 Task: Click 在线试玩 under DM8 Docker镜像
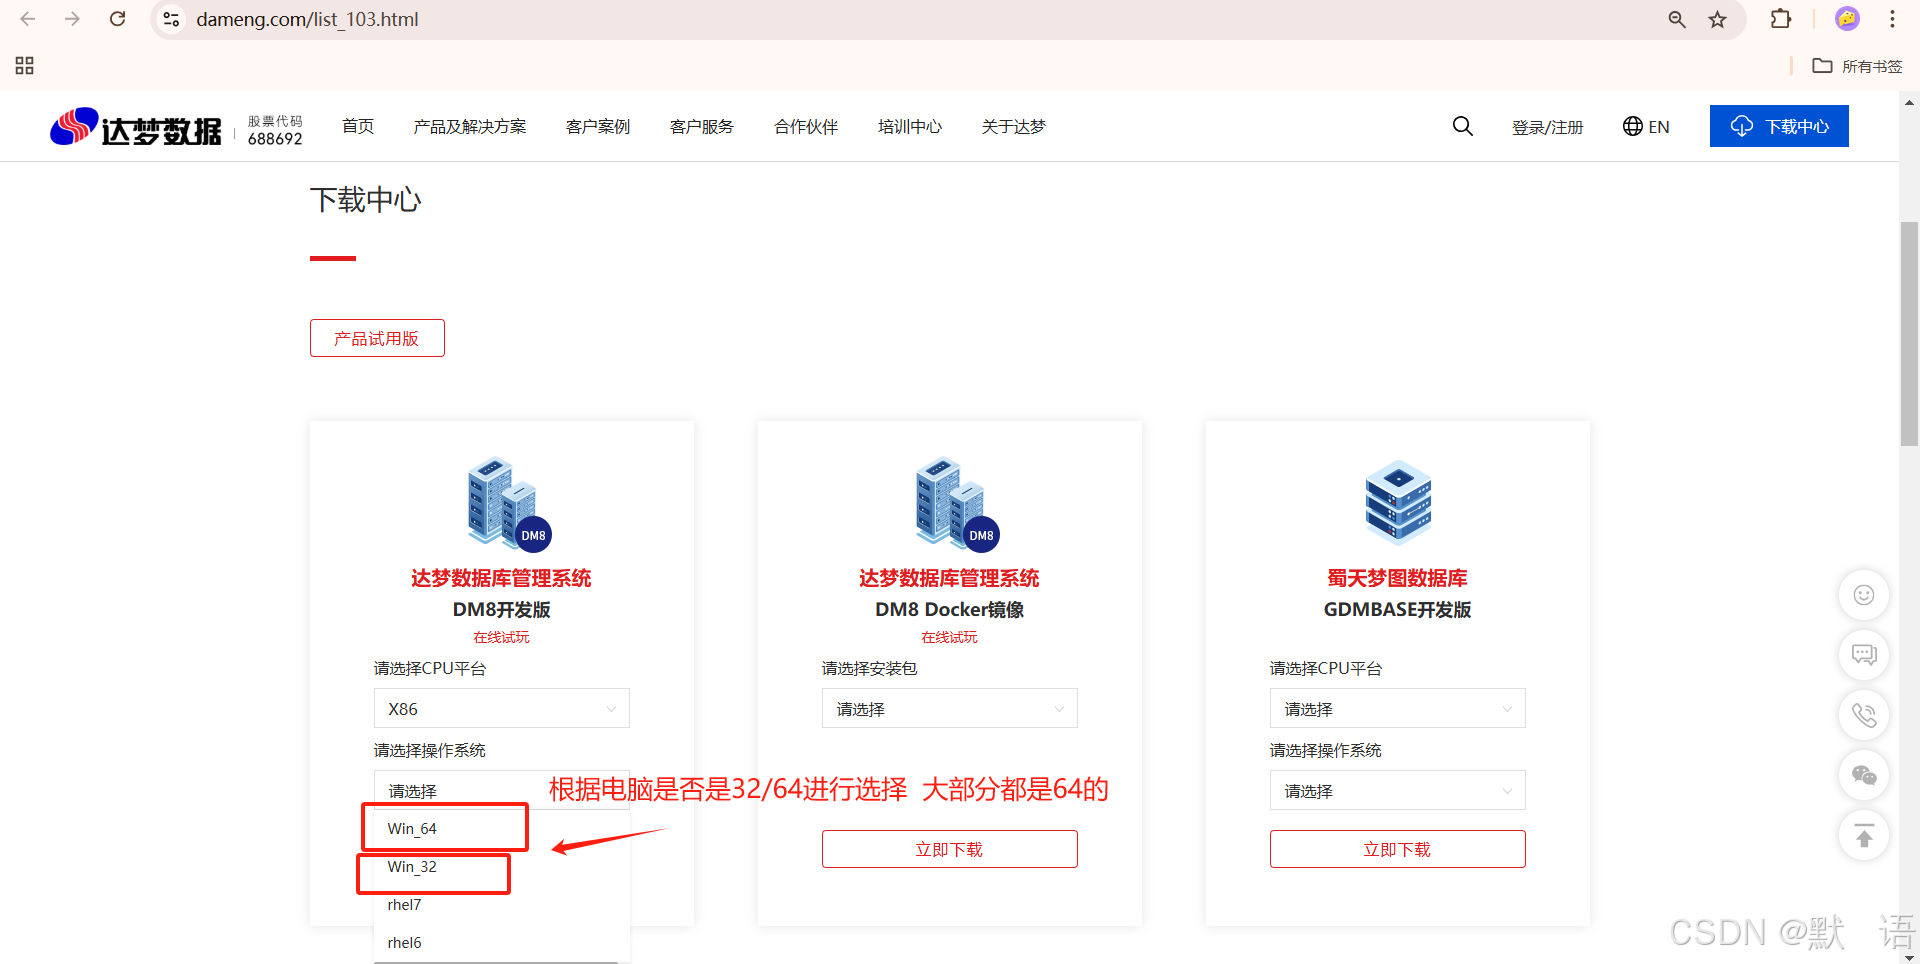click(950, 637)
